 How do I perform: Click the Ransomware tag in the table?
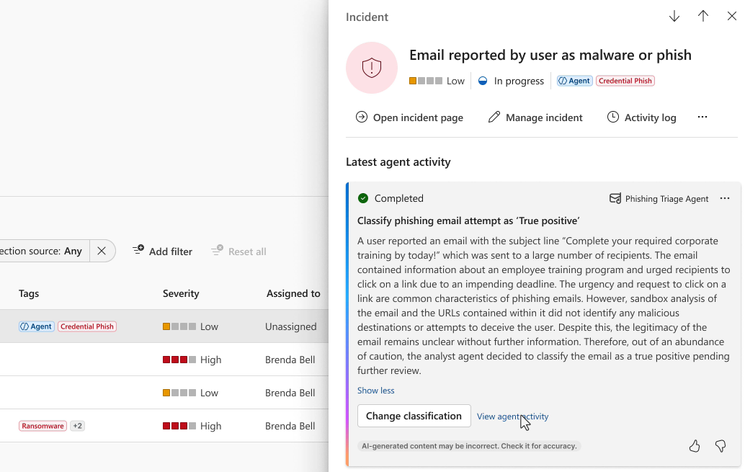click(43, 426)
